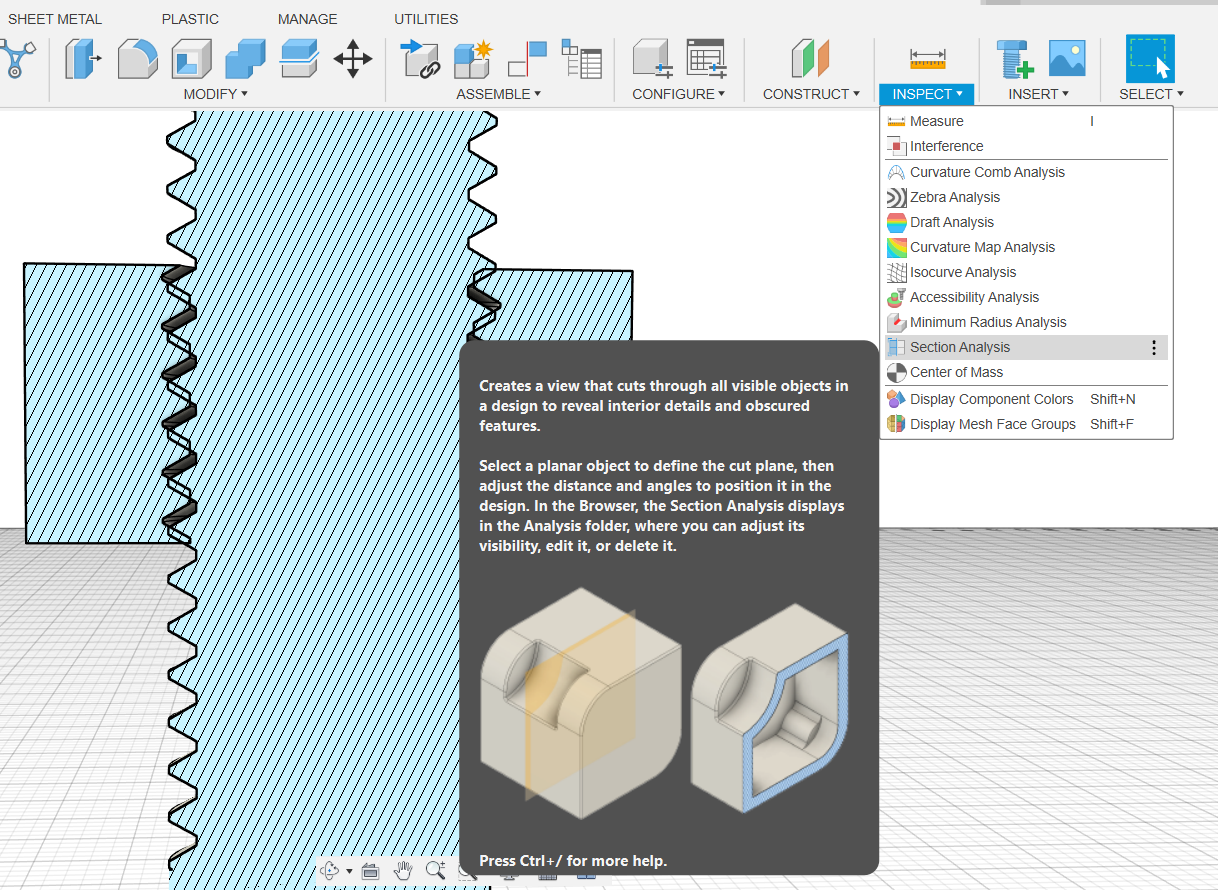Select the Pan hand tool
Image resolution: width=1218 pixels, height=890 pixels.
[402, 870]
